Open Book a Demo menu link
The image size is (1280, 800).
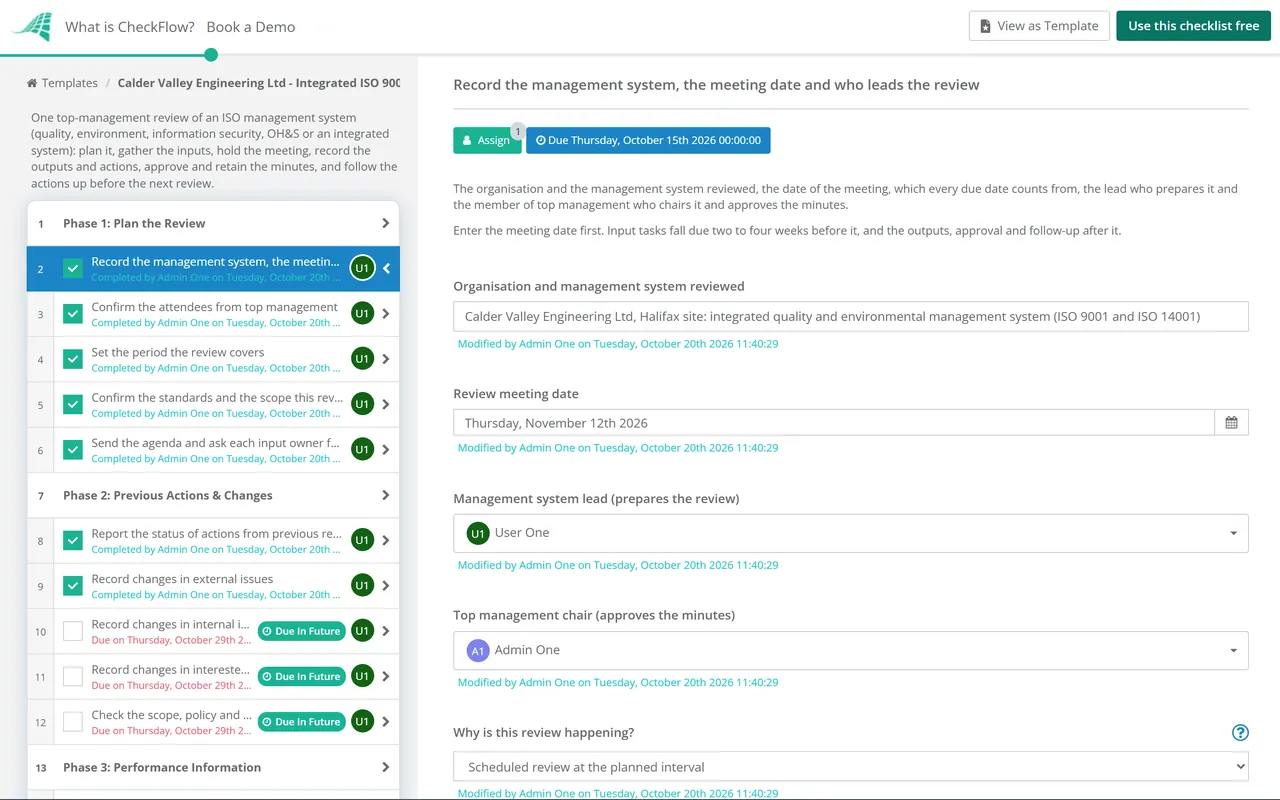(x=251, y=27)
